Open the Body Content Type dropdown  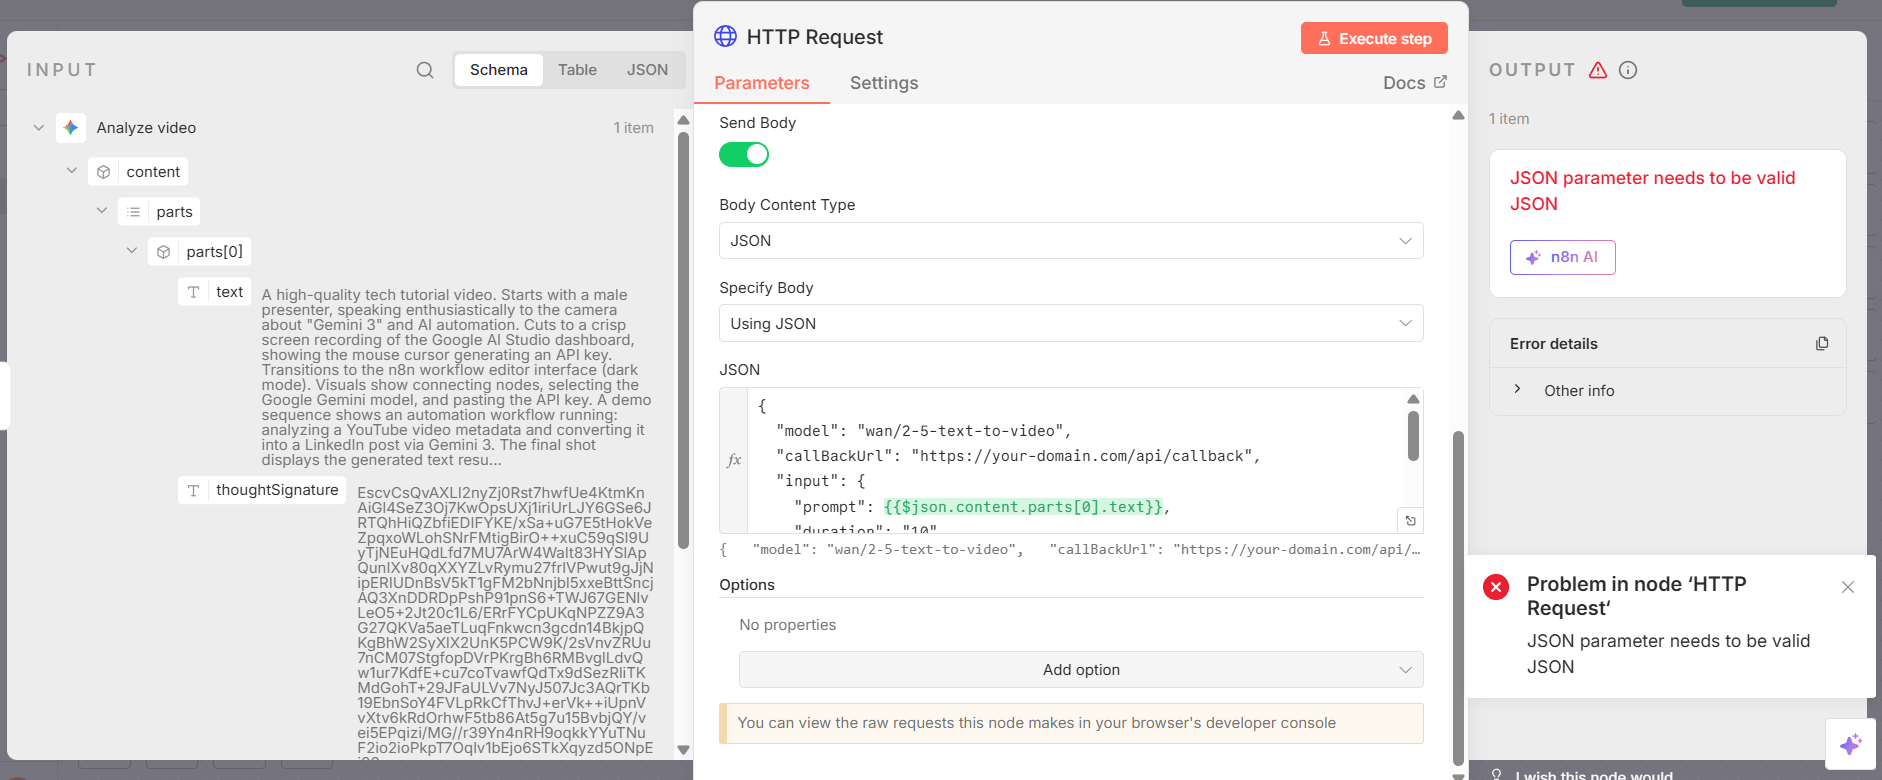1070,241
